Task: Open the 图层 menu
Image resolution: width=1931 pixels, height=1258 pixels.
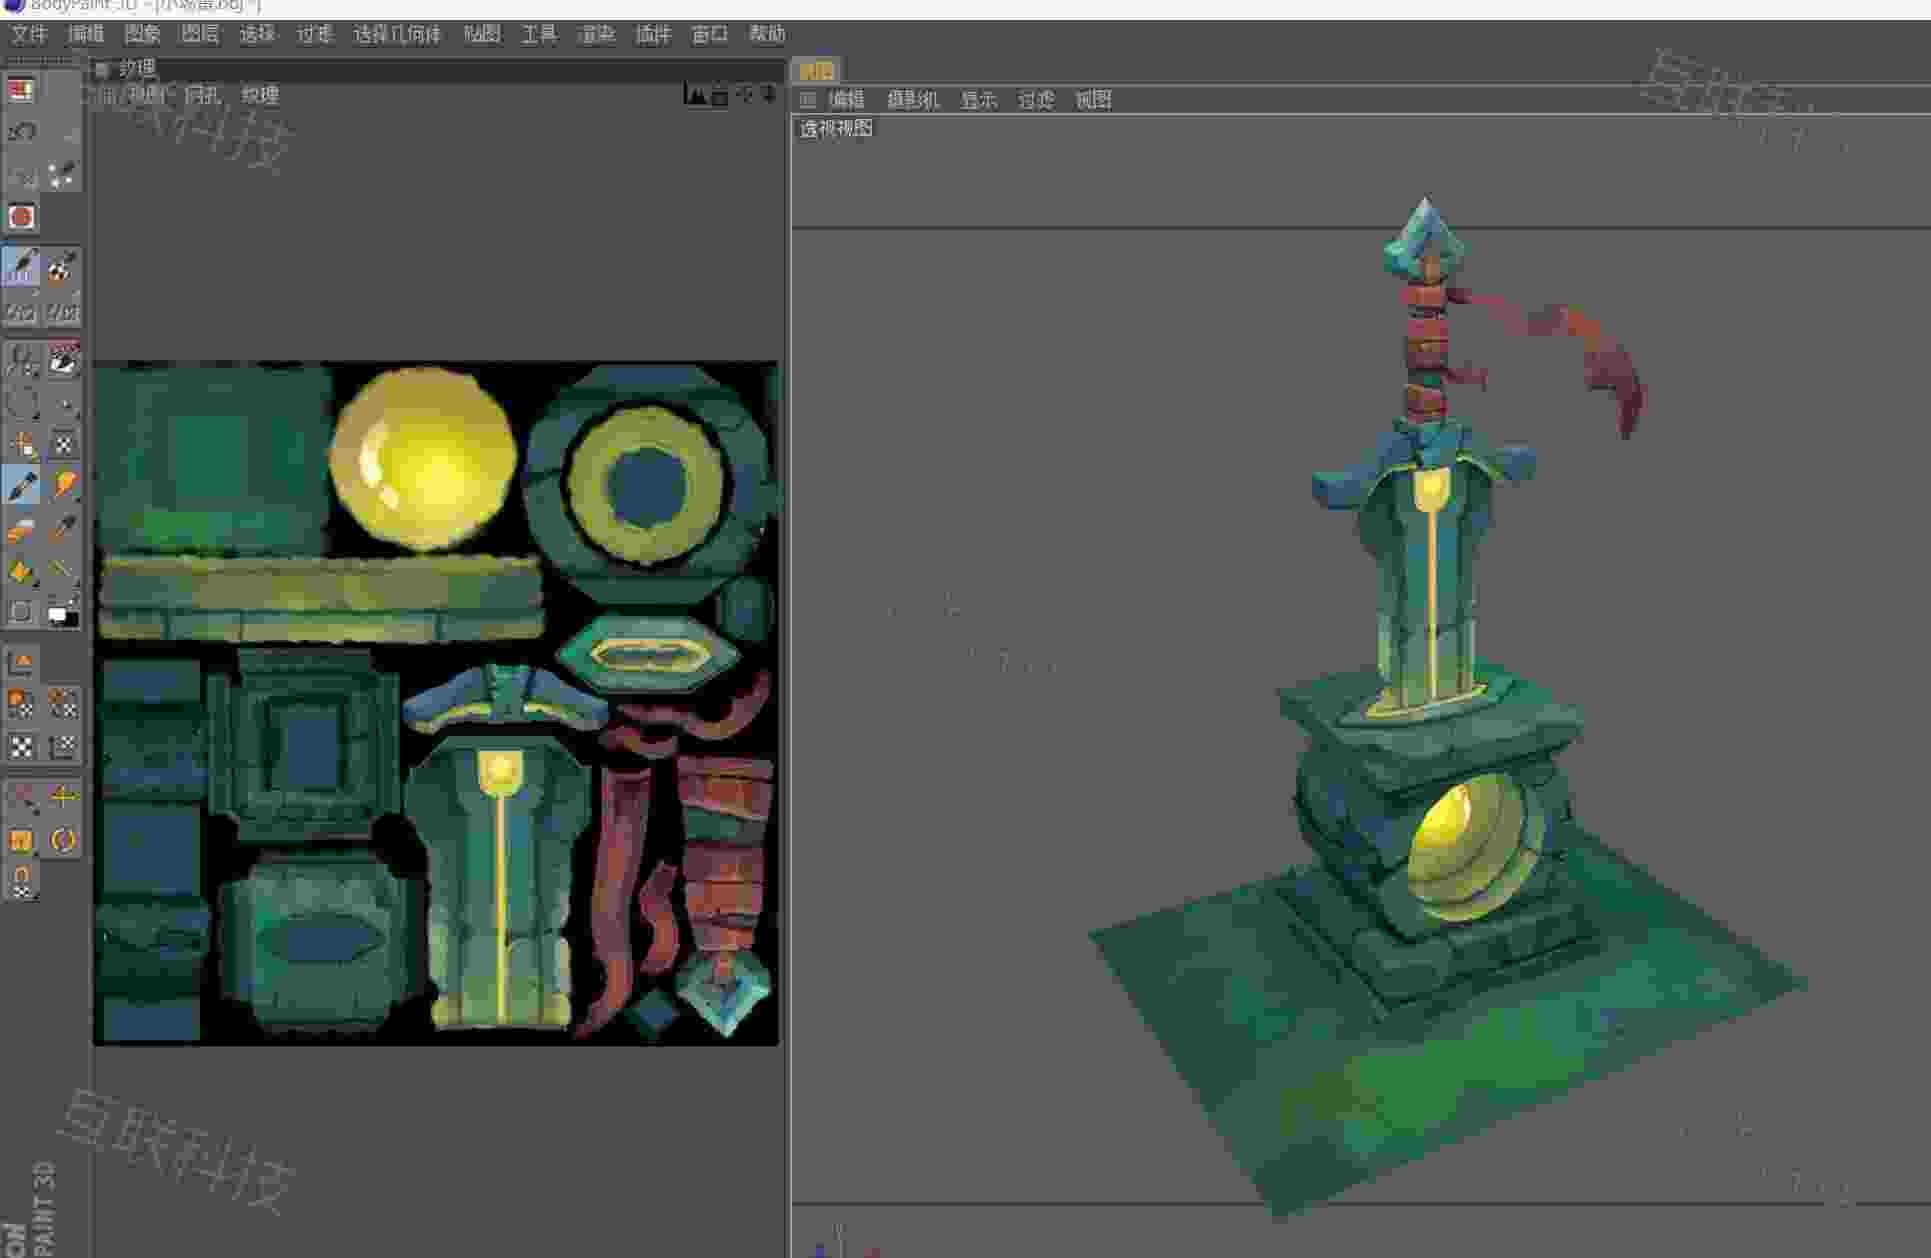Action: click(199, 35)
